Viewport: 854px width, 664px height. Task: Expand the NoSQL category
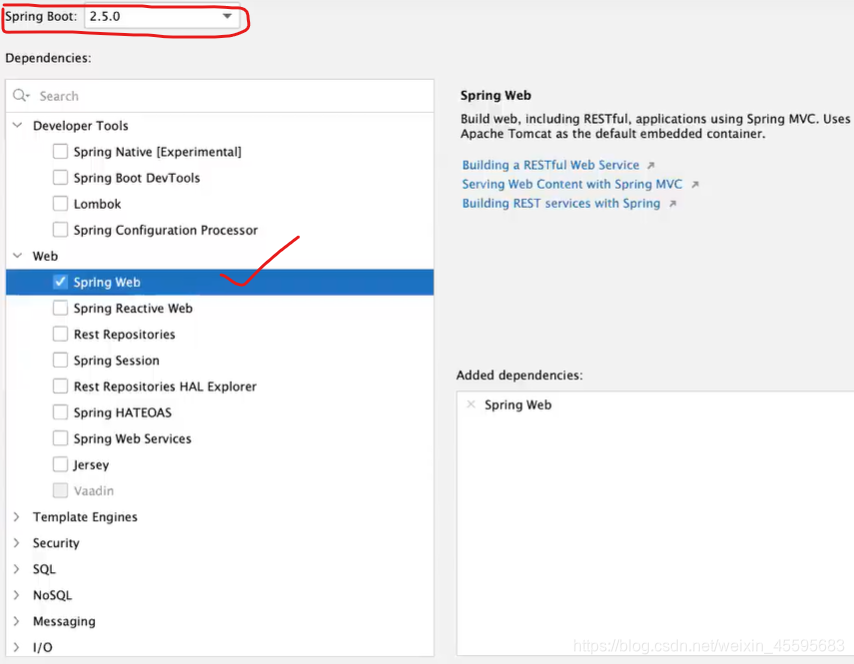click(x=16, y=595)
